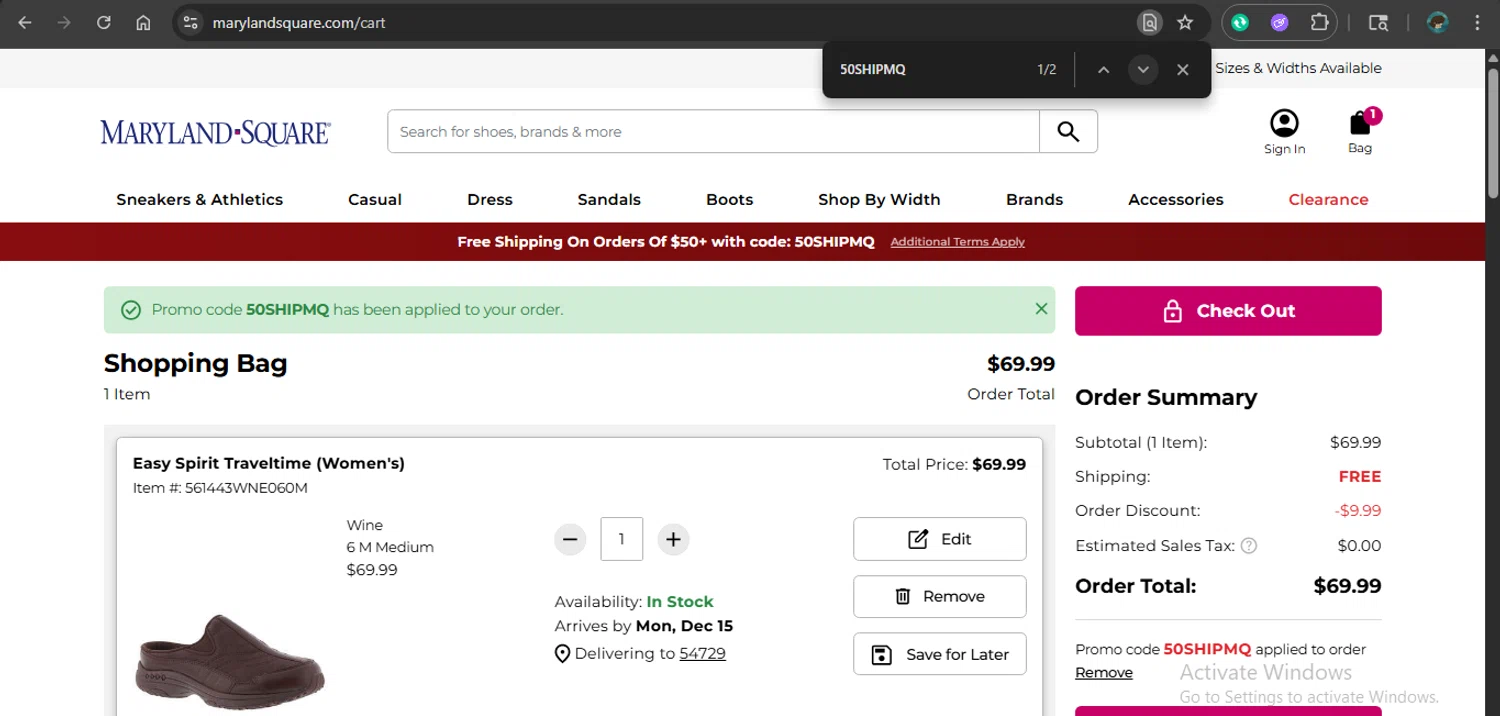Click the shoe product thumbnail
The height and width of the screenshot is (716, 1500).
coord(230,660)
